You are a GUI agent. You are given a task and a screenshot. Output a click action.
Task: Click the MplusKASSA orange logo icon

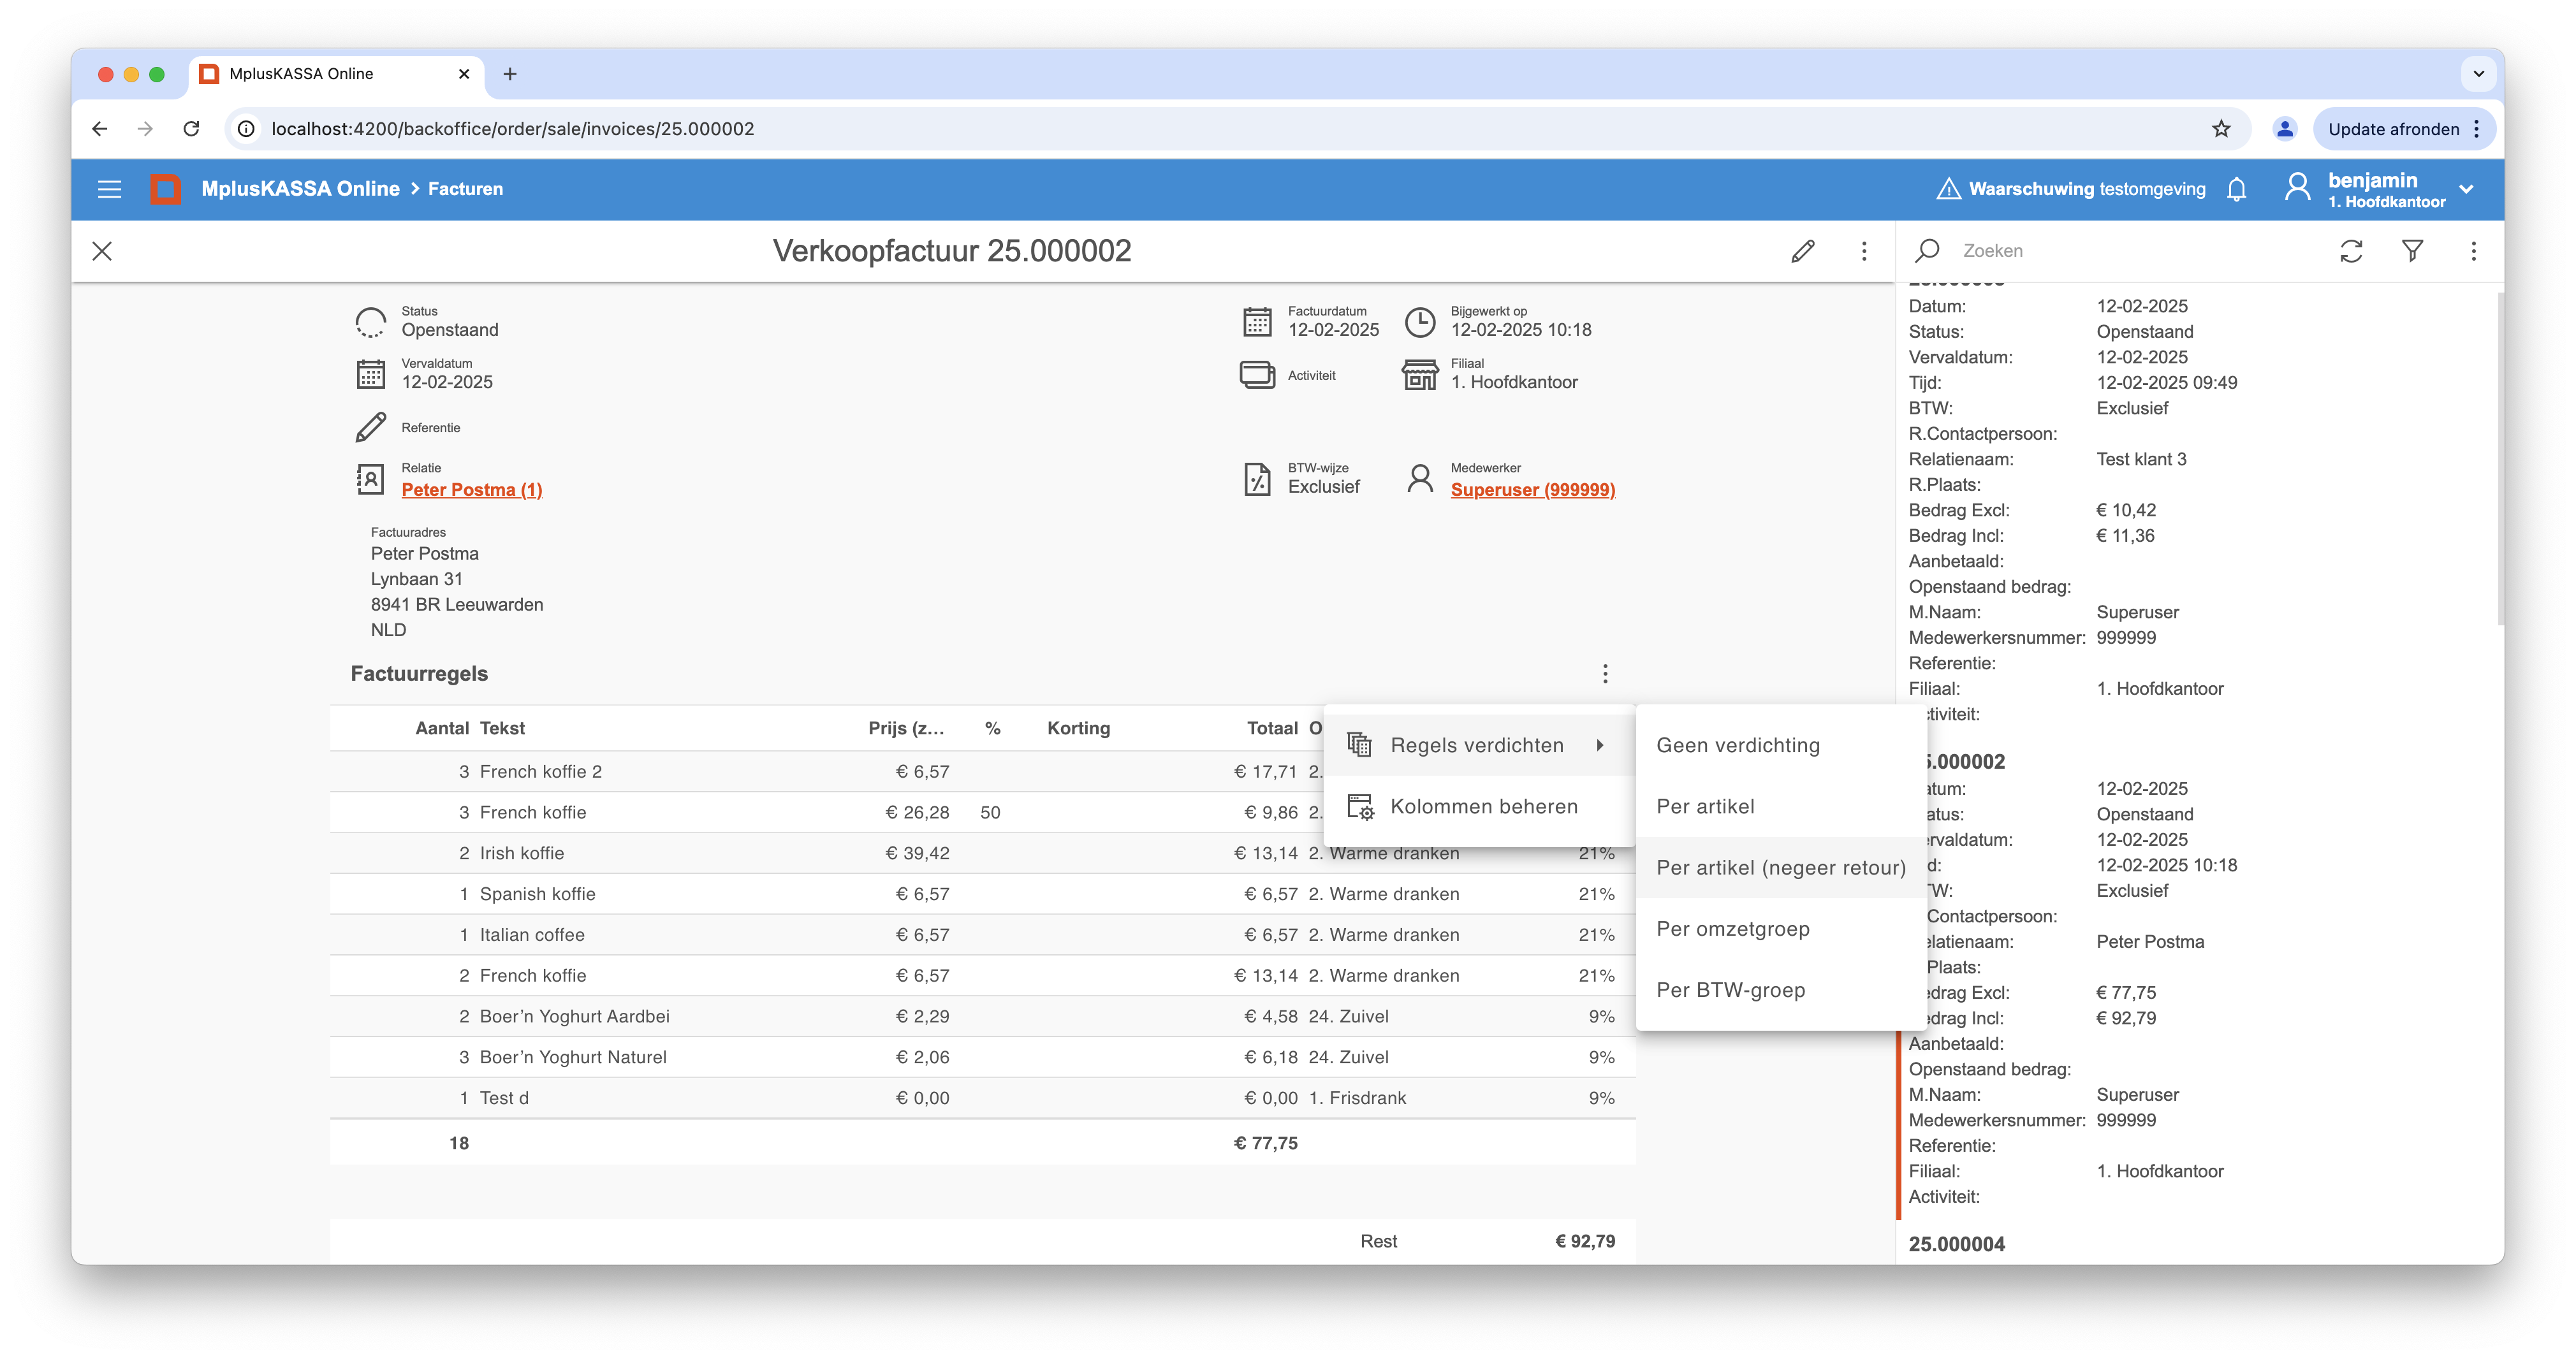click(x=165, y=189)
